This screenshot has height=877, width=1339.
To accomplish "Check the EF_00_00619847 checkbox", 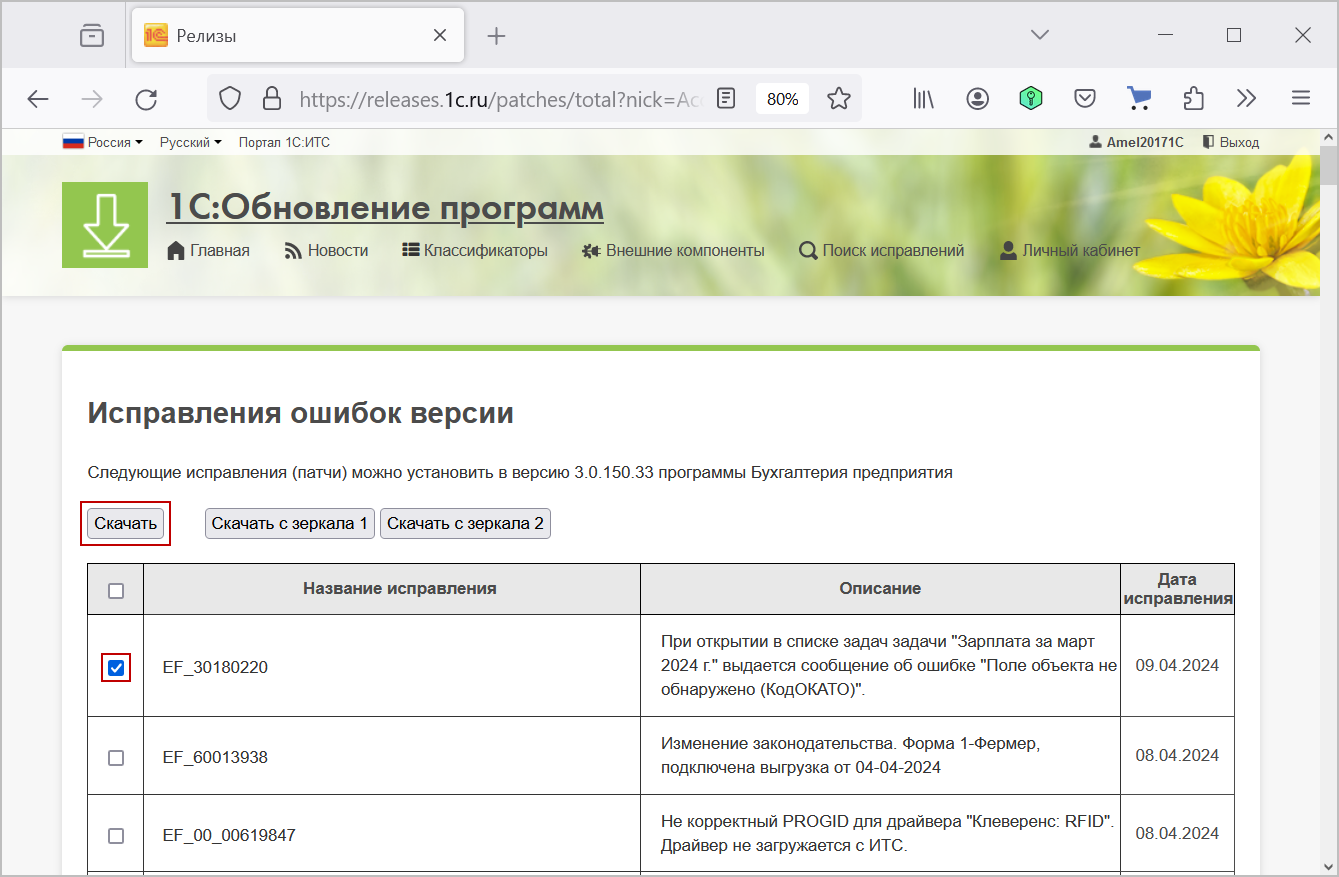I will pos(116,835).
